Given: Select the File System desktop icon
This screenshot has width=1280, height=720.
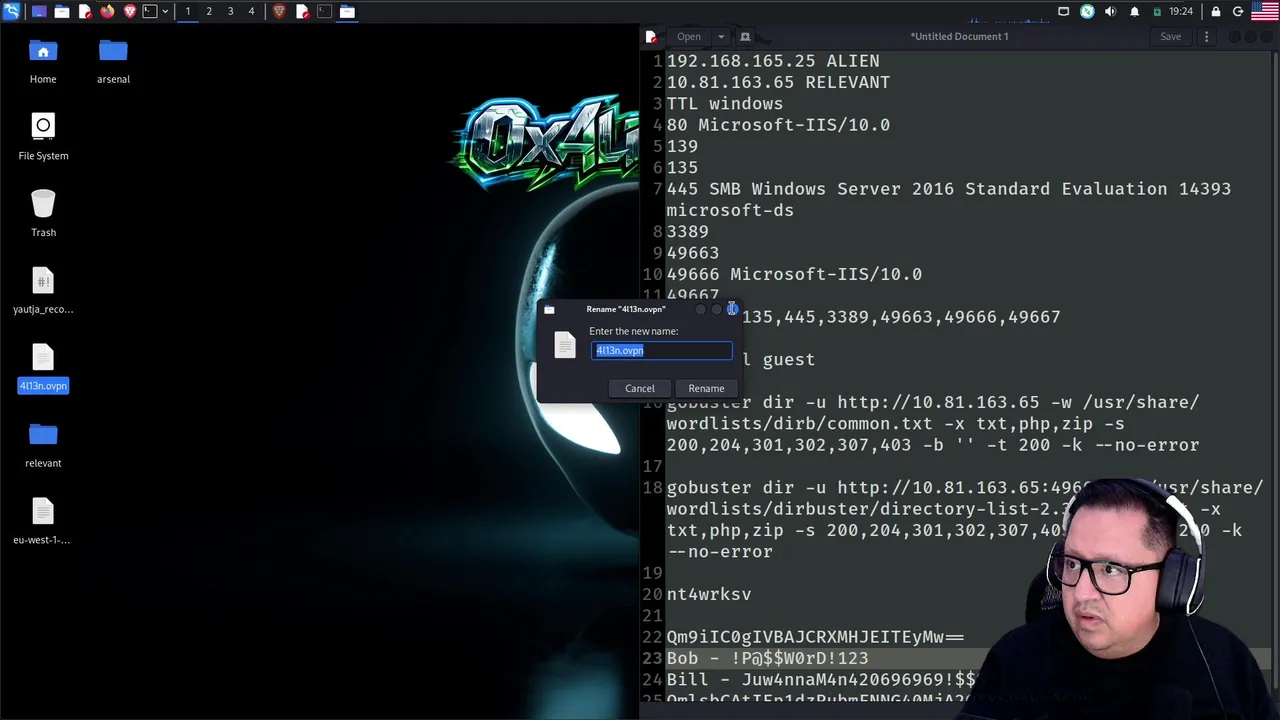Looking at the screenshot, I should [x=43, y=137].
